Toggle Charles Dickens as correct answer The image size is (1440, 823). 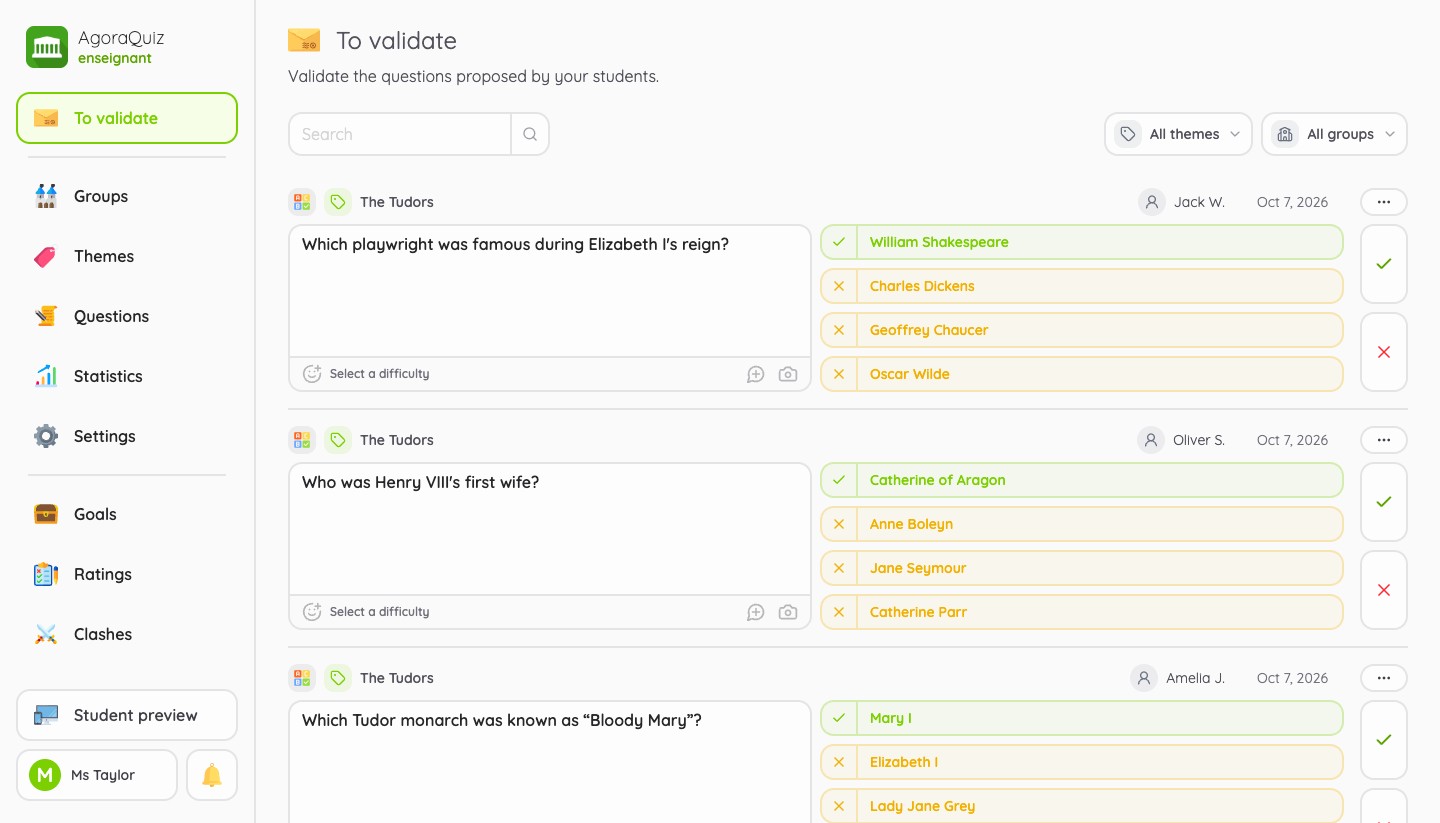pos(839,286)
